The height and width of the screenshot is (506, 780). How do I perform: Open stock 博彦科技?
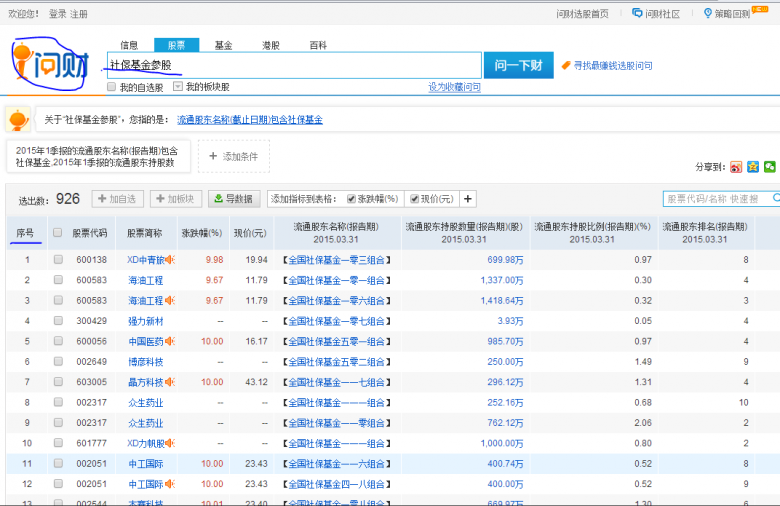pyautogui.click(x=146, y=362)
